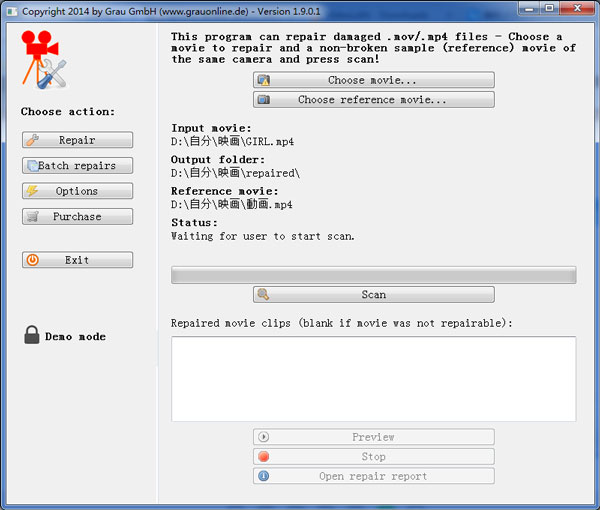Click Choose movie... button
The image size is (600, 510).
point(373,80)
